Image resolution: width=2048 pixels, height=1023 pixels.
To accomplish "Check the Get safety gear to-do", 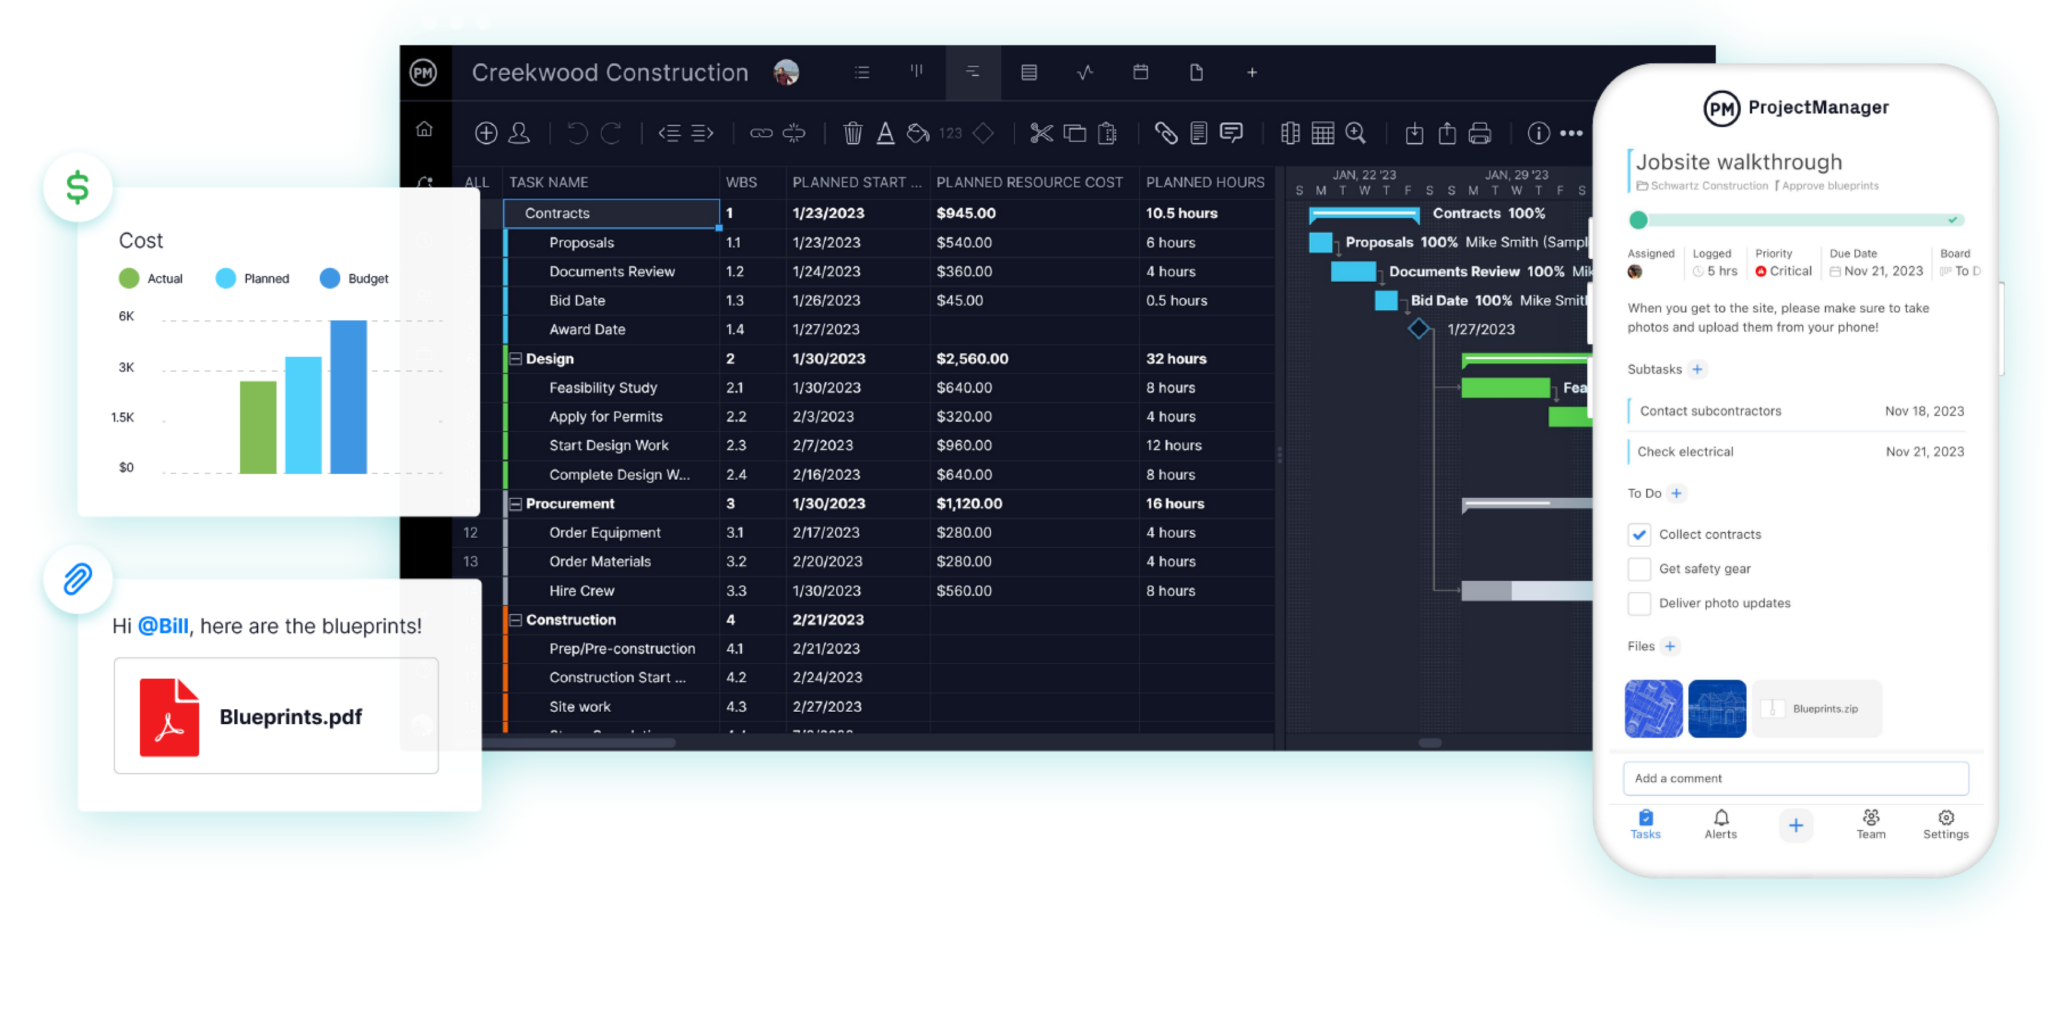I will coord(1639,569).
